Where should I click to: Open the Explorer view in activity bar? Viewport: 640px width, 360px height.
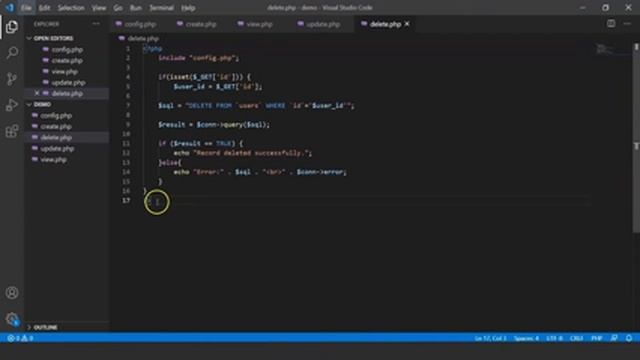coord(12,27)
